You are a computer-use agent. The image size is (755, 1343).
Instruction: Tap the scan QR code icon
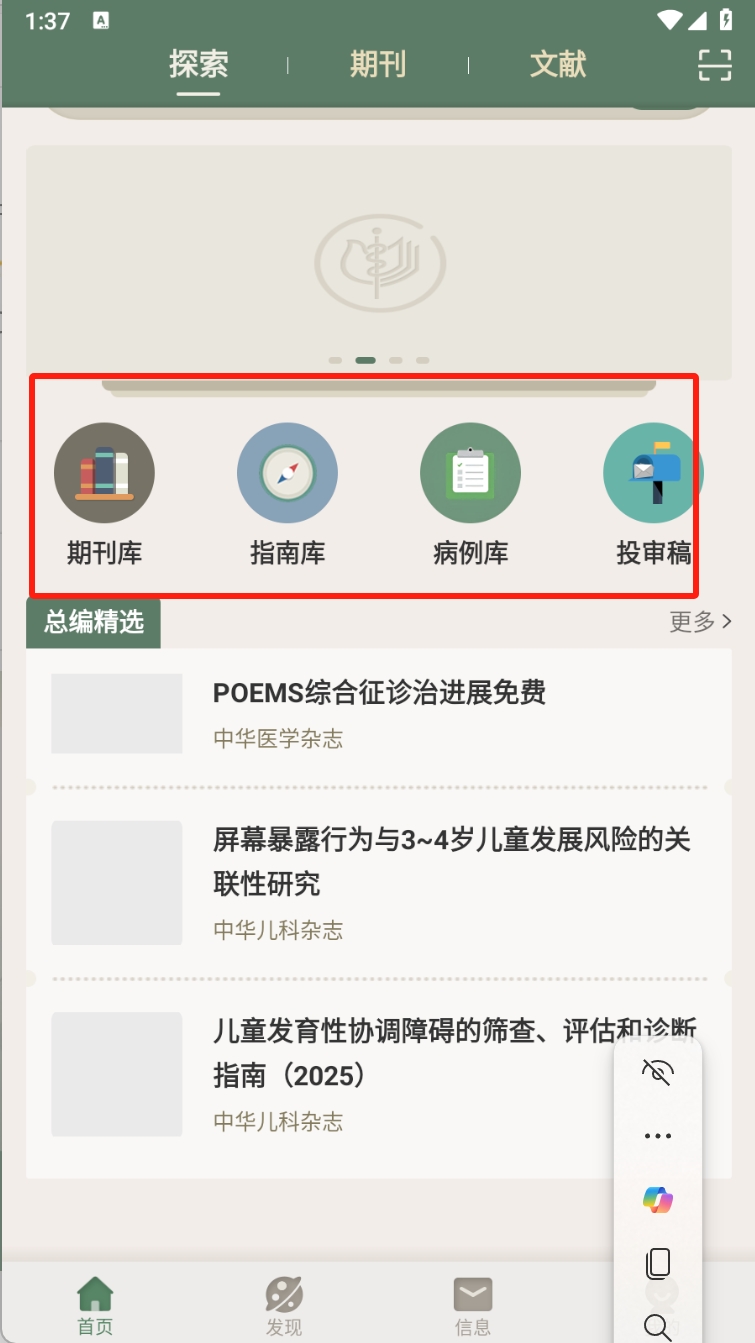[714, 64]
